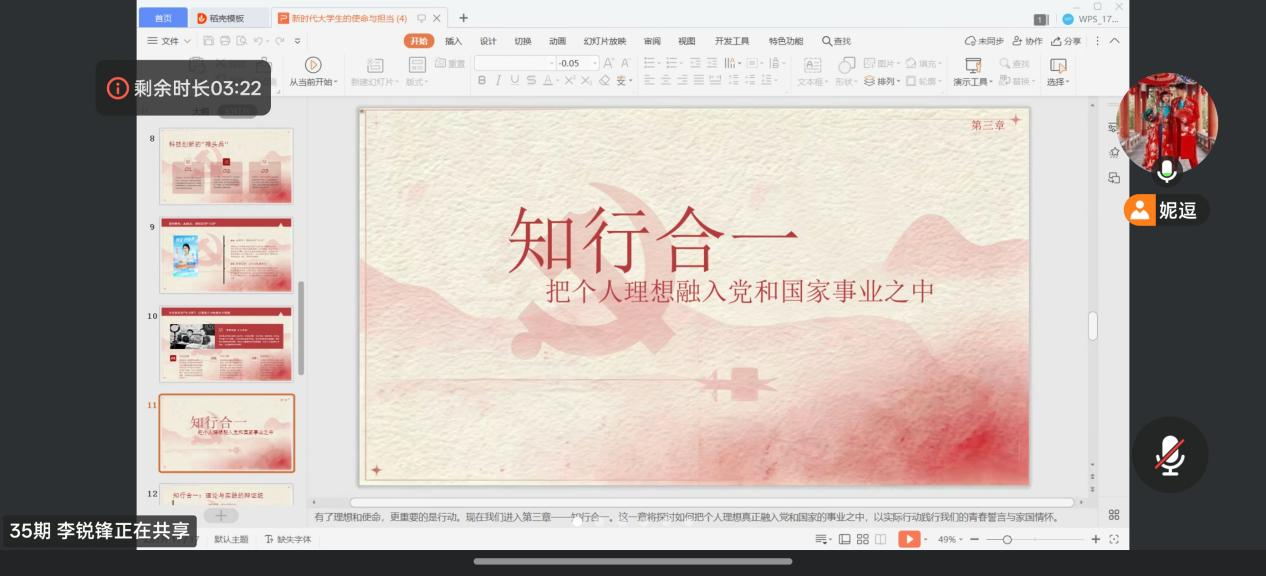Open the 排列 arrange dropdown

(883, 81)
